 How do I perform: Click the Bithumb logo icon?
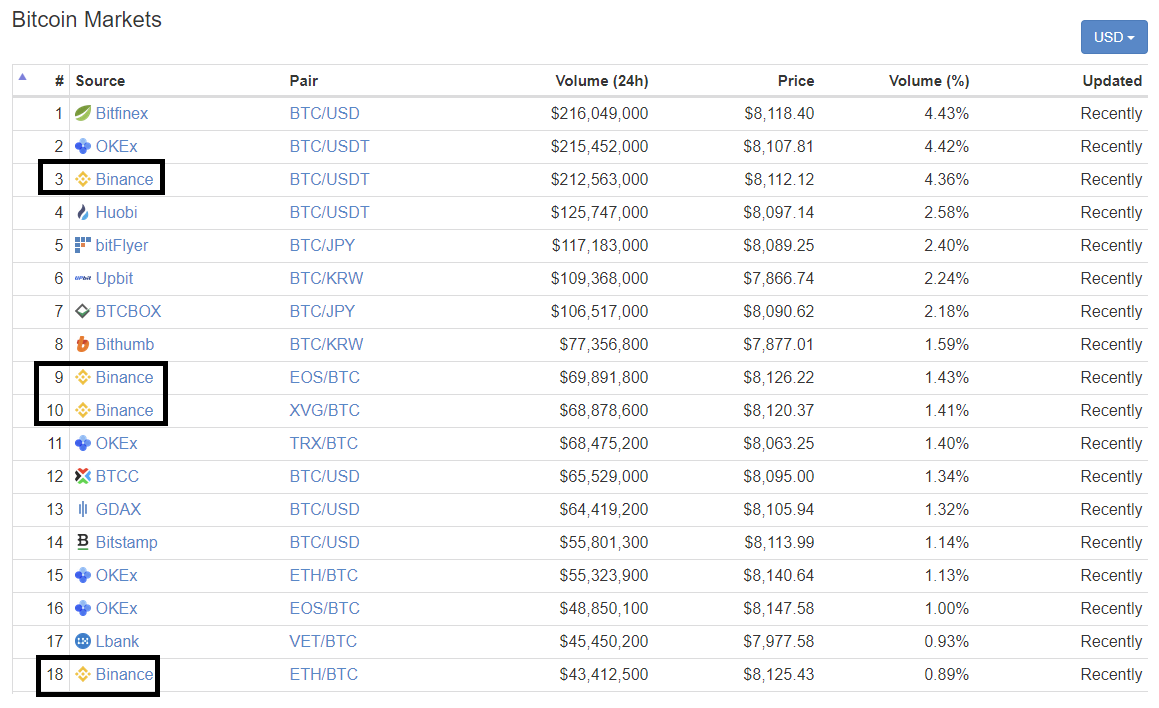(x=83, y=344)
